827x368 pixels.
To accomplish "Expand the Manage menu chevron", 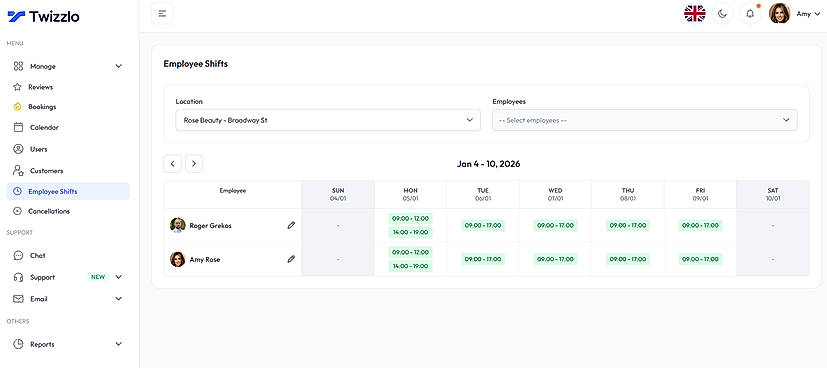I will pyautogui.click(x=119, y=66).
